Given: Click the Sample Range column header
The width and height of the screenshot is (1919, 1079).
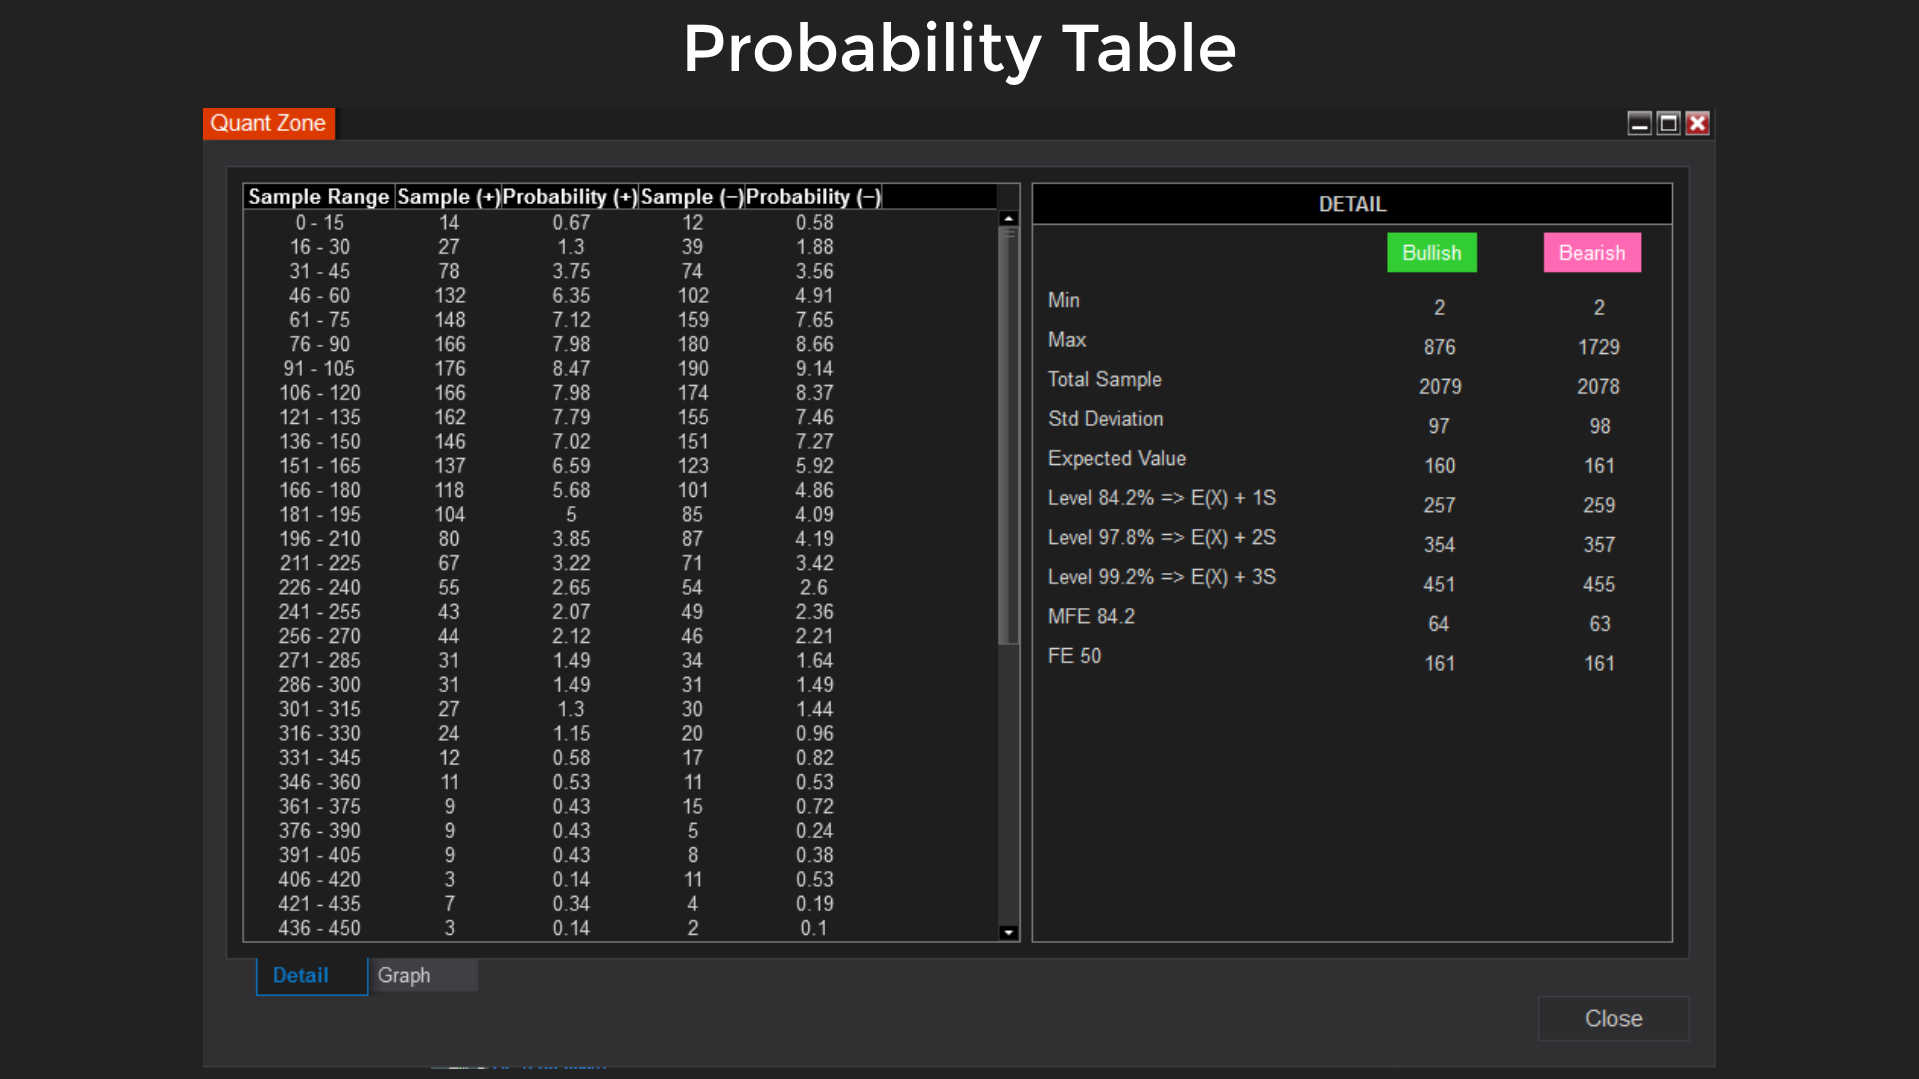Looking at the screenshot, I should (318, 197).
